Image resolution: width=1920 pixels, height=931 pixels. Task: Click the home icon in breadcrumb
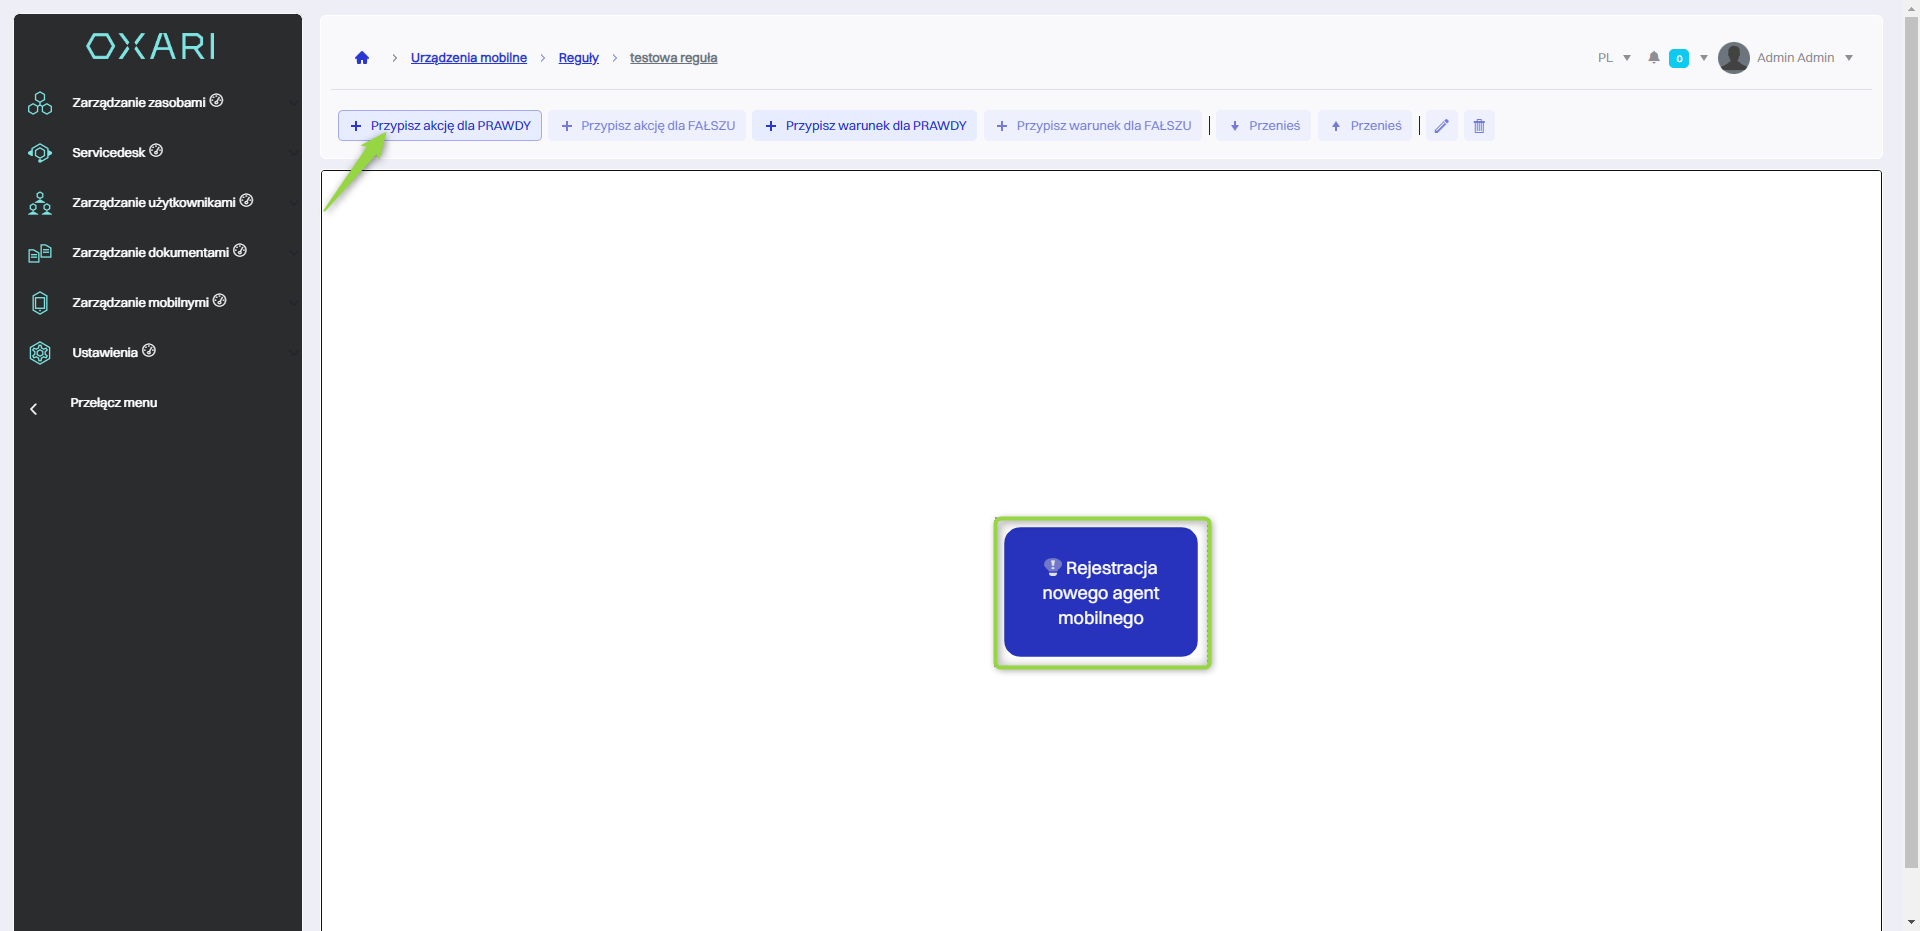pos(362,58)
